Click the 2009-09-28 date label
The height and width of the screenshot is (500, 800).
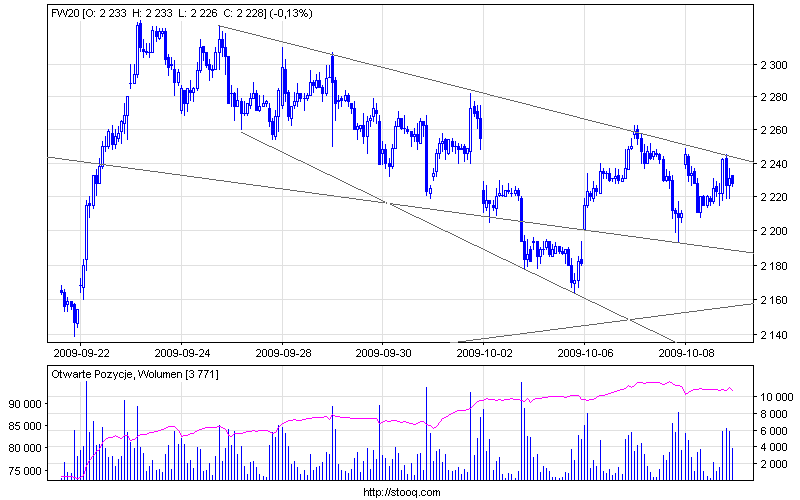(283, 353)
